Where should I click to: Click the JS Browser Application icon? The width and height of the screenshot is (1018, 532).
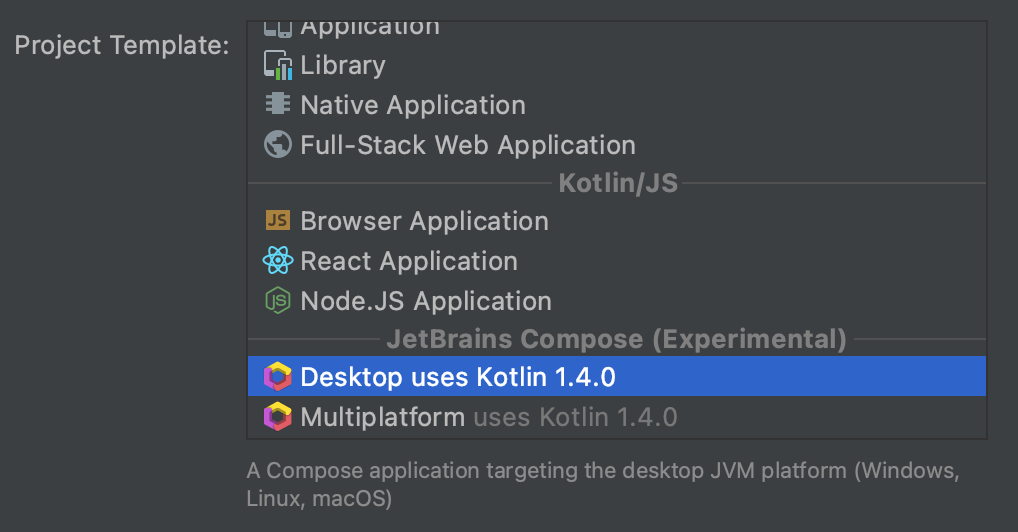[x=278, y=221]
